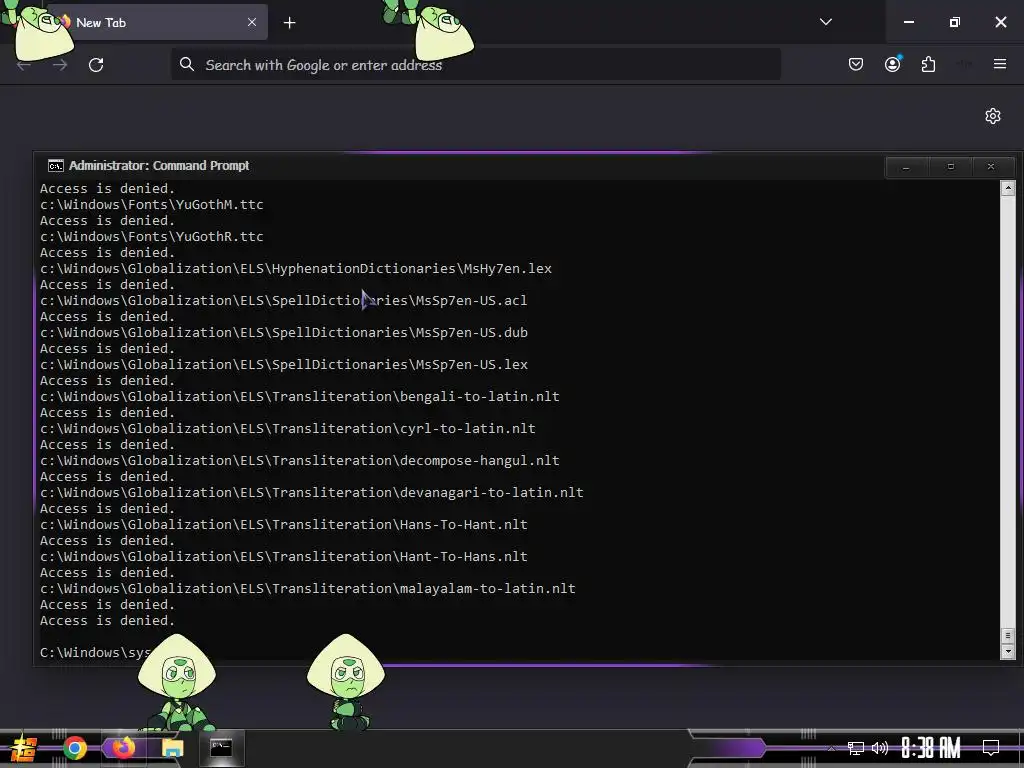The width and height of the screenshot is (1024, 768).
Task: Click the search magnifier icon in address bar
Action: coord(187,64)
